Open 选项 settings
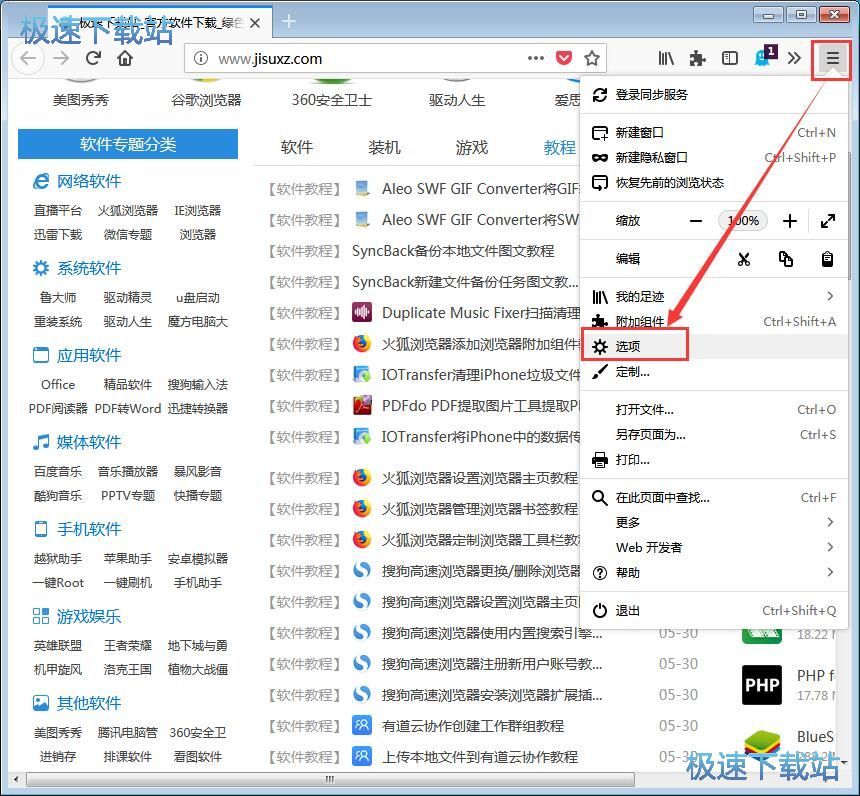 [713, 346]
